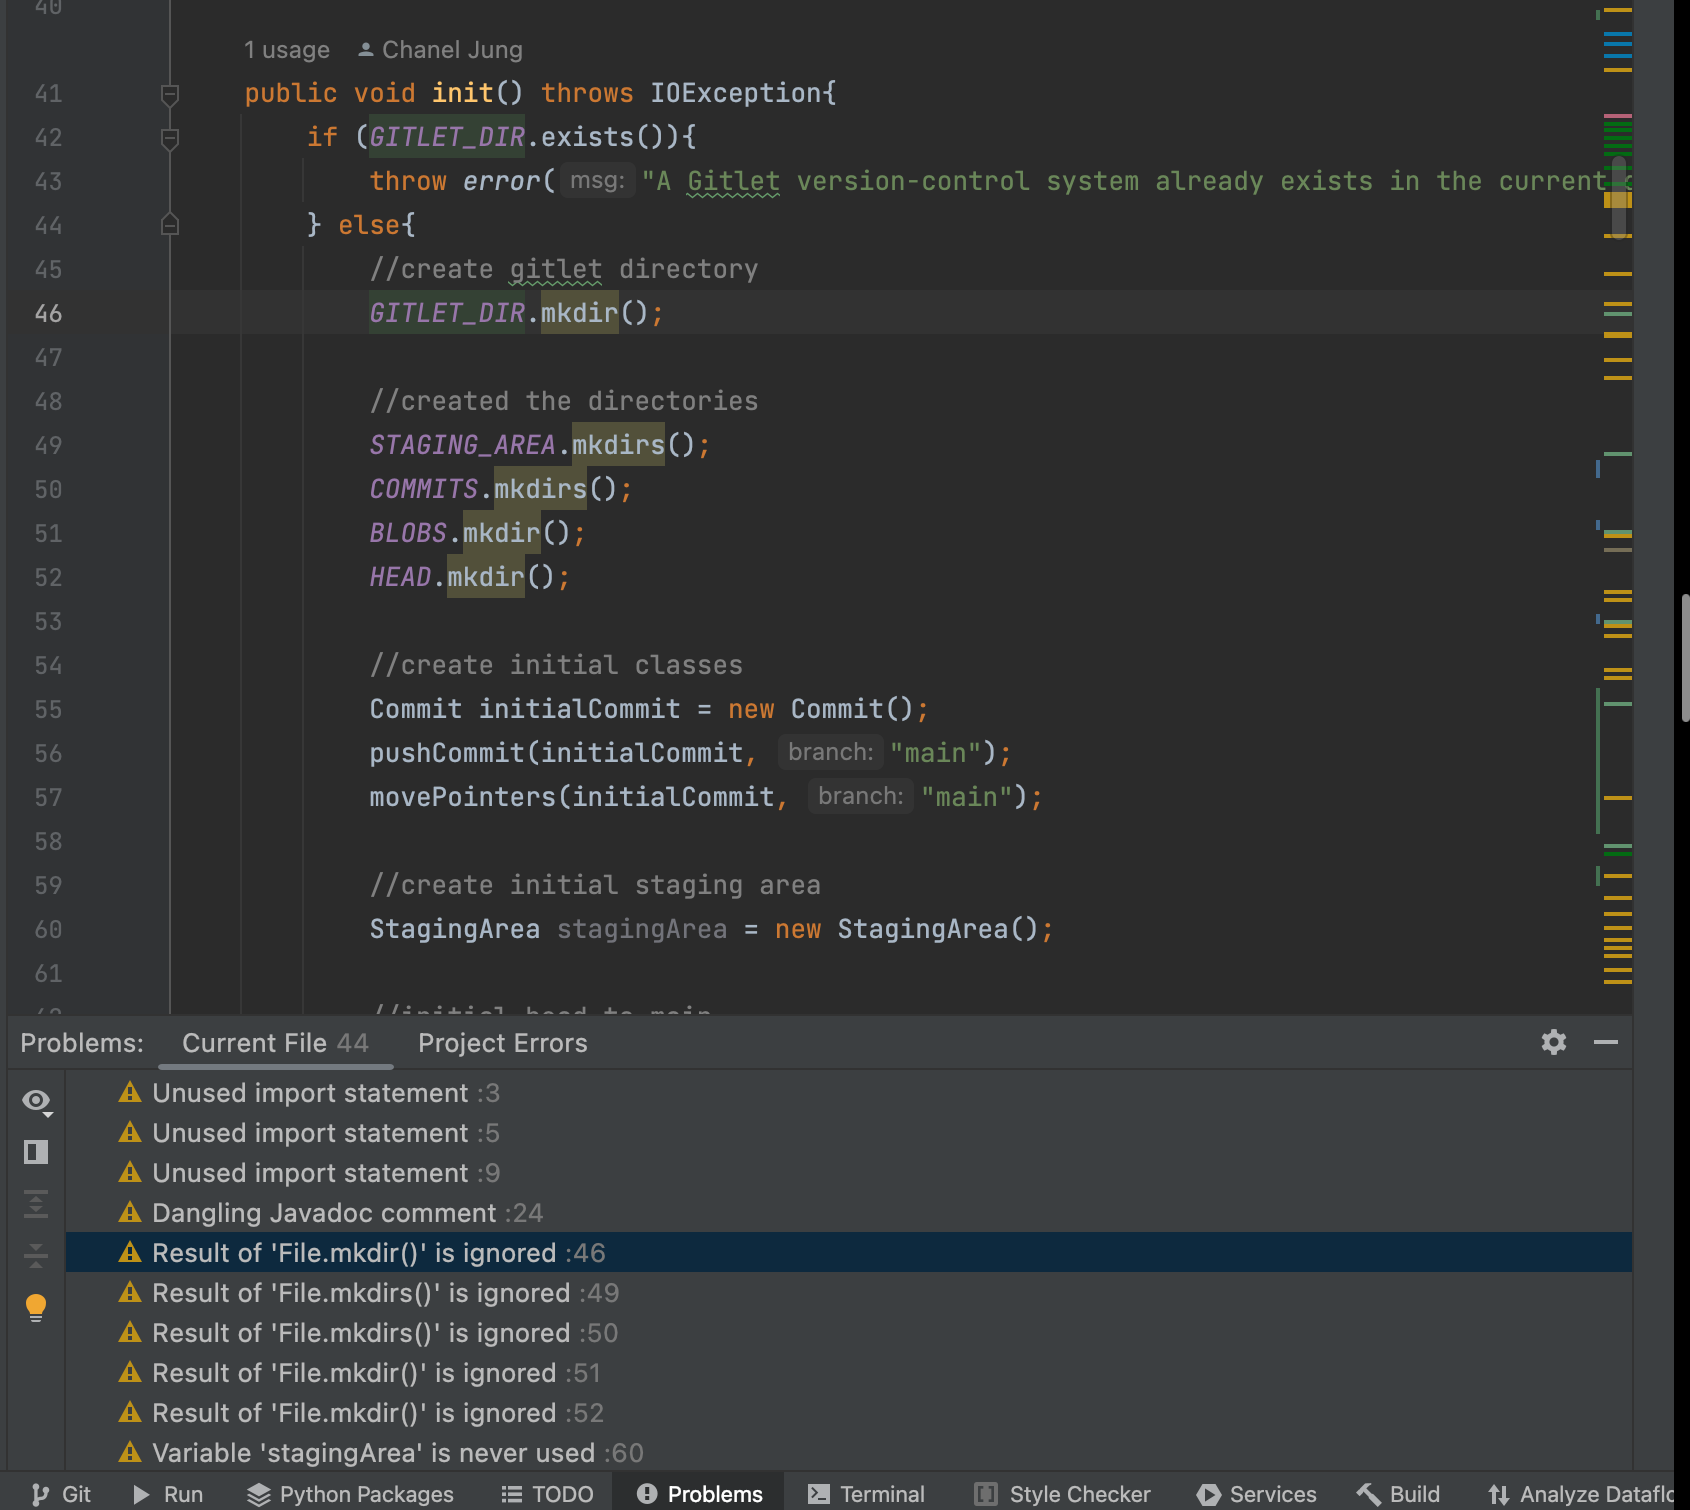The width and height of the screenshot is (1690, 1510).
Task: Click the '1 usage' inlay hint
Action: [287, 50]
